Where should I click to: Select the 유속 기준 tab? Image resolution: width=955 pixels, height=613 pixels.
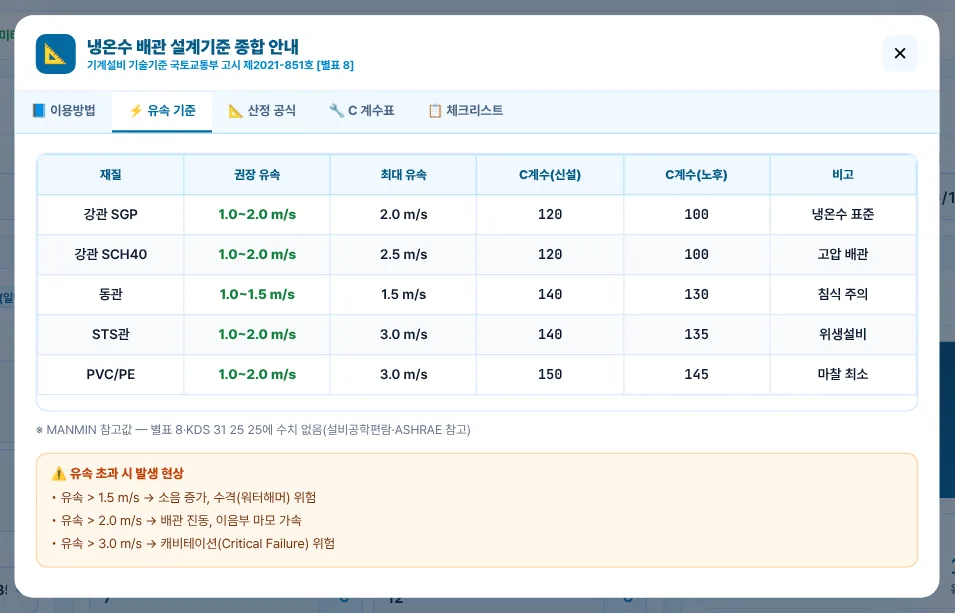(162, 111)
